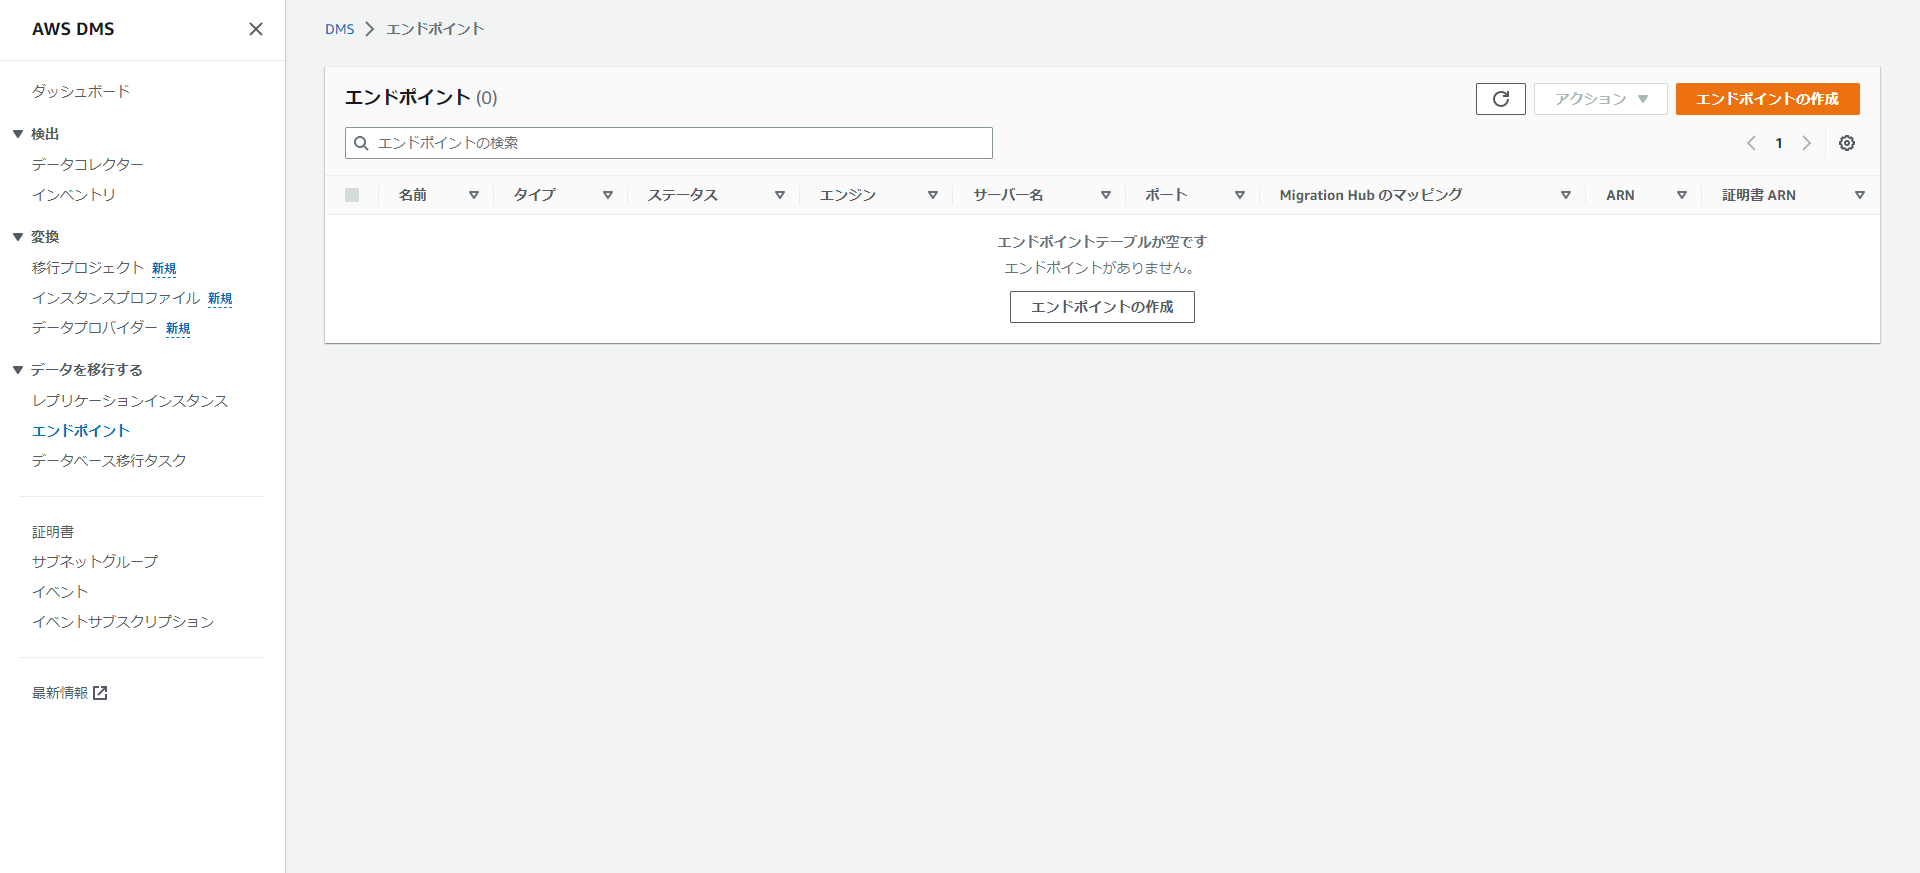Toggle select-all checkbox in table header

[352, 195]
